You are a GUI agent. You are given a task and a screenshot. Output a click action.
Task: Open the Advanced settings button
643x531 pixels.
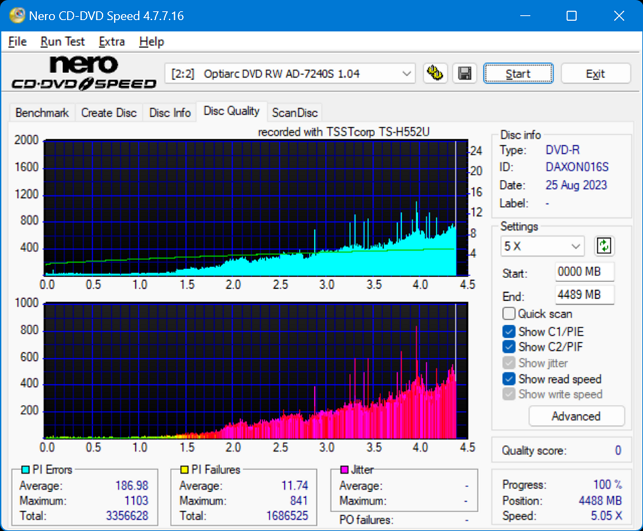click(x=577, y=416)
